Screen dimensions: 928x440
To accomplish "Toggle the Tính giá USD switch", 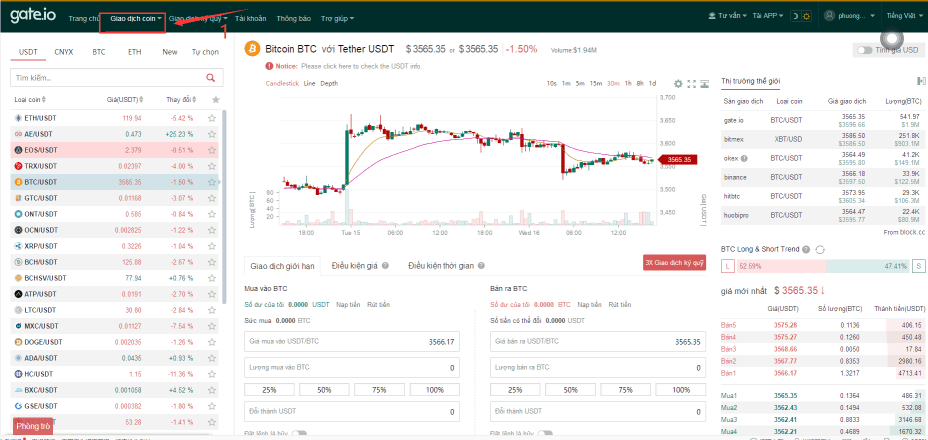I will pos(866,50).
